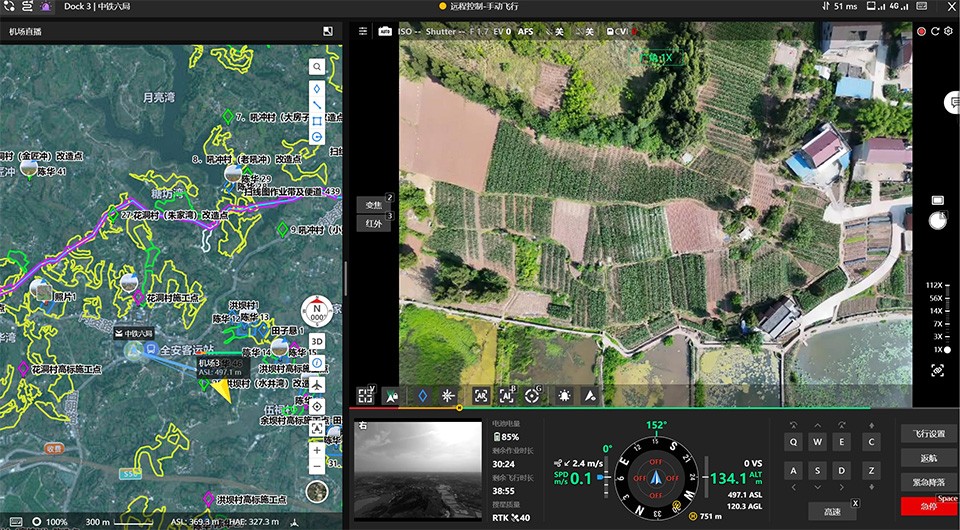Refresh the live camera stream
The image size is (960, 530).
point(935,31)
